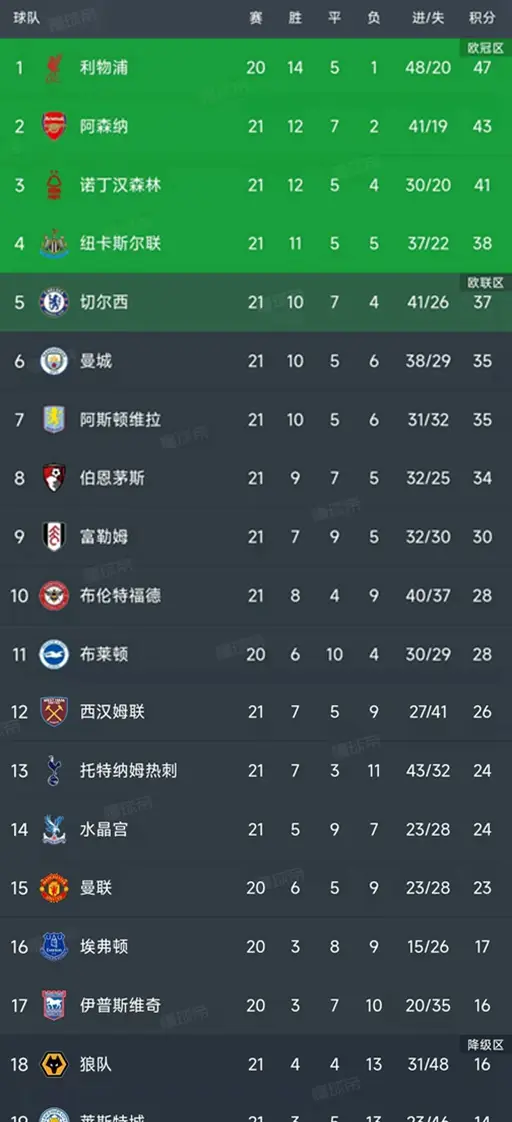Sort by 胜 wins column header

pos(295,19)
